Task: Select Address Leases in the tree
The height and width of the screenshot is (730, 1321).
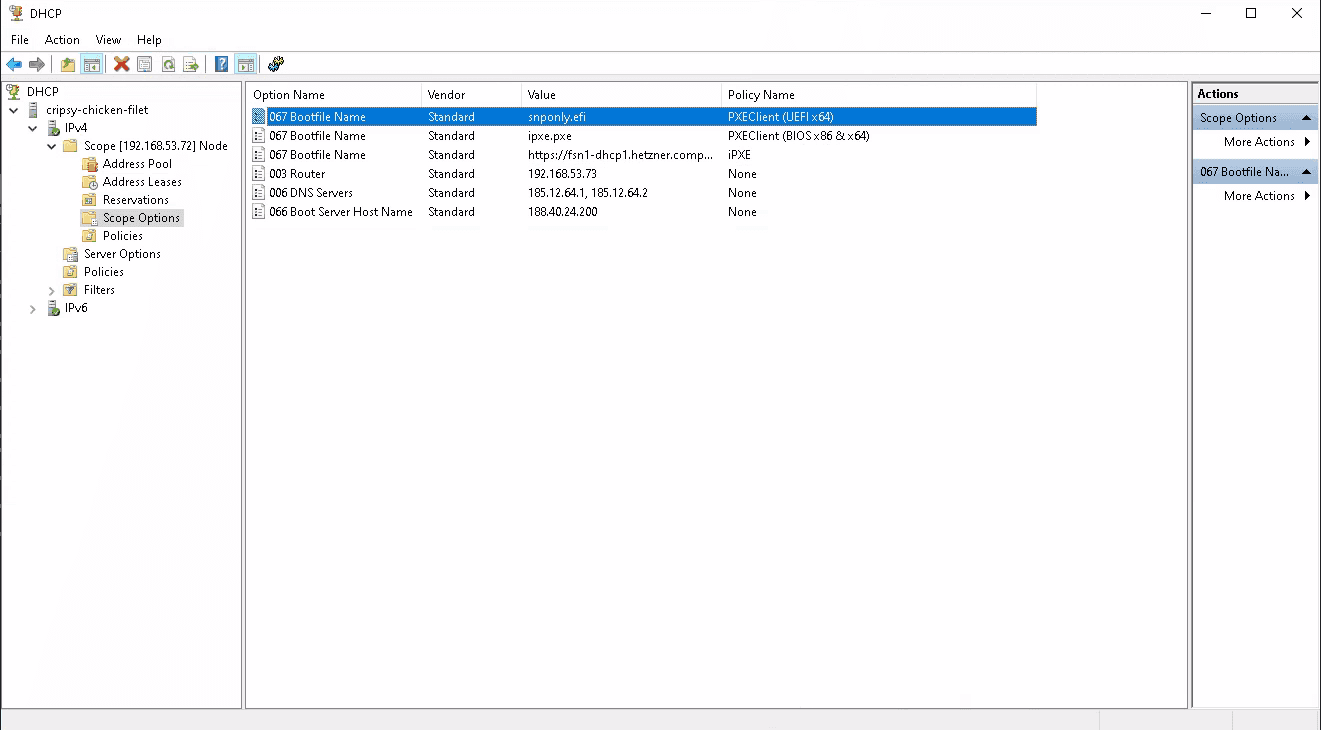Action: 143,181
